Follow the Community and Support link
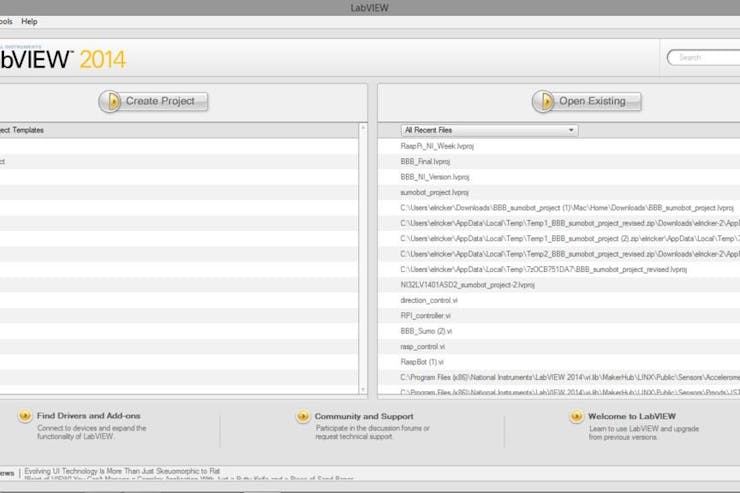 point(364,417)
